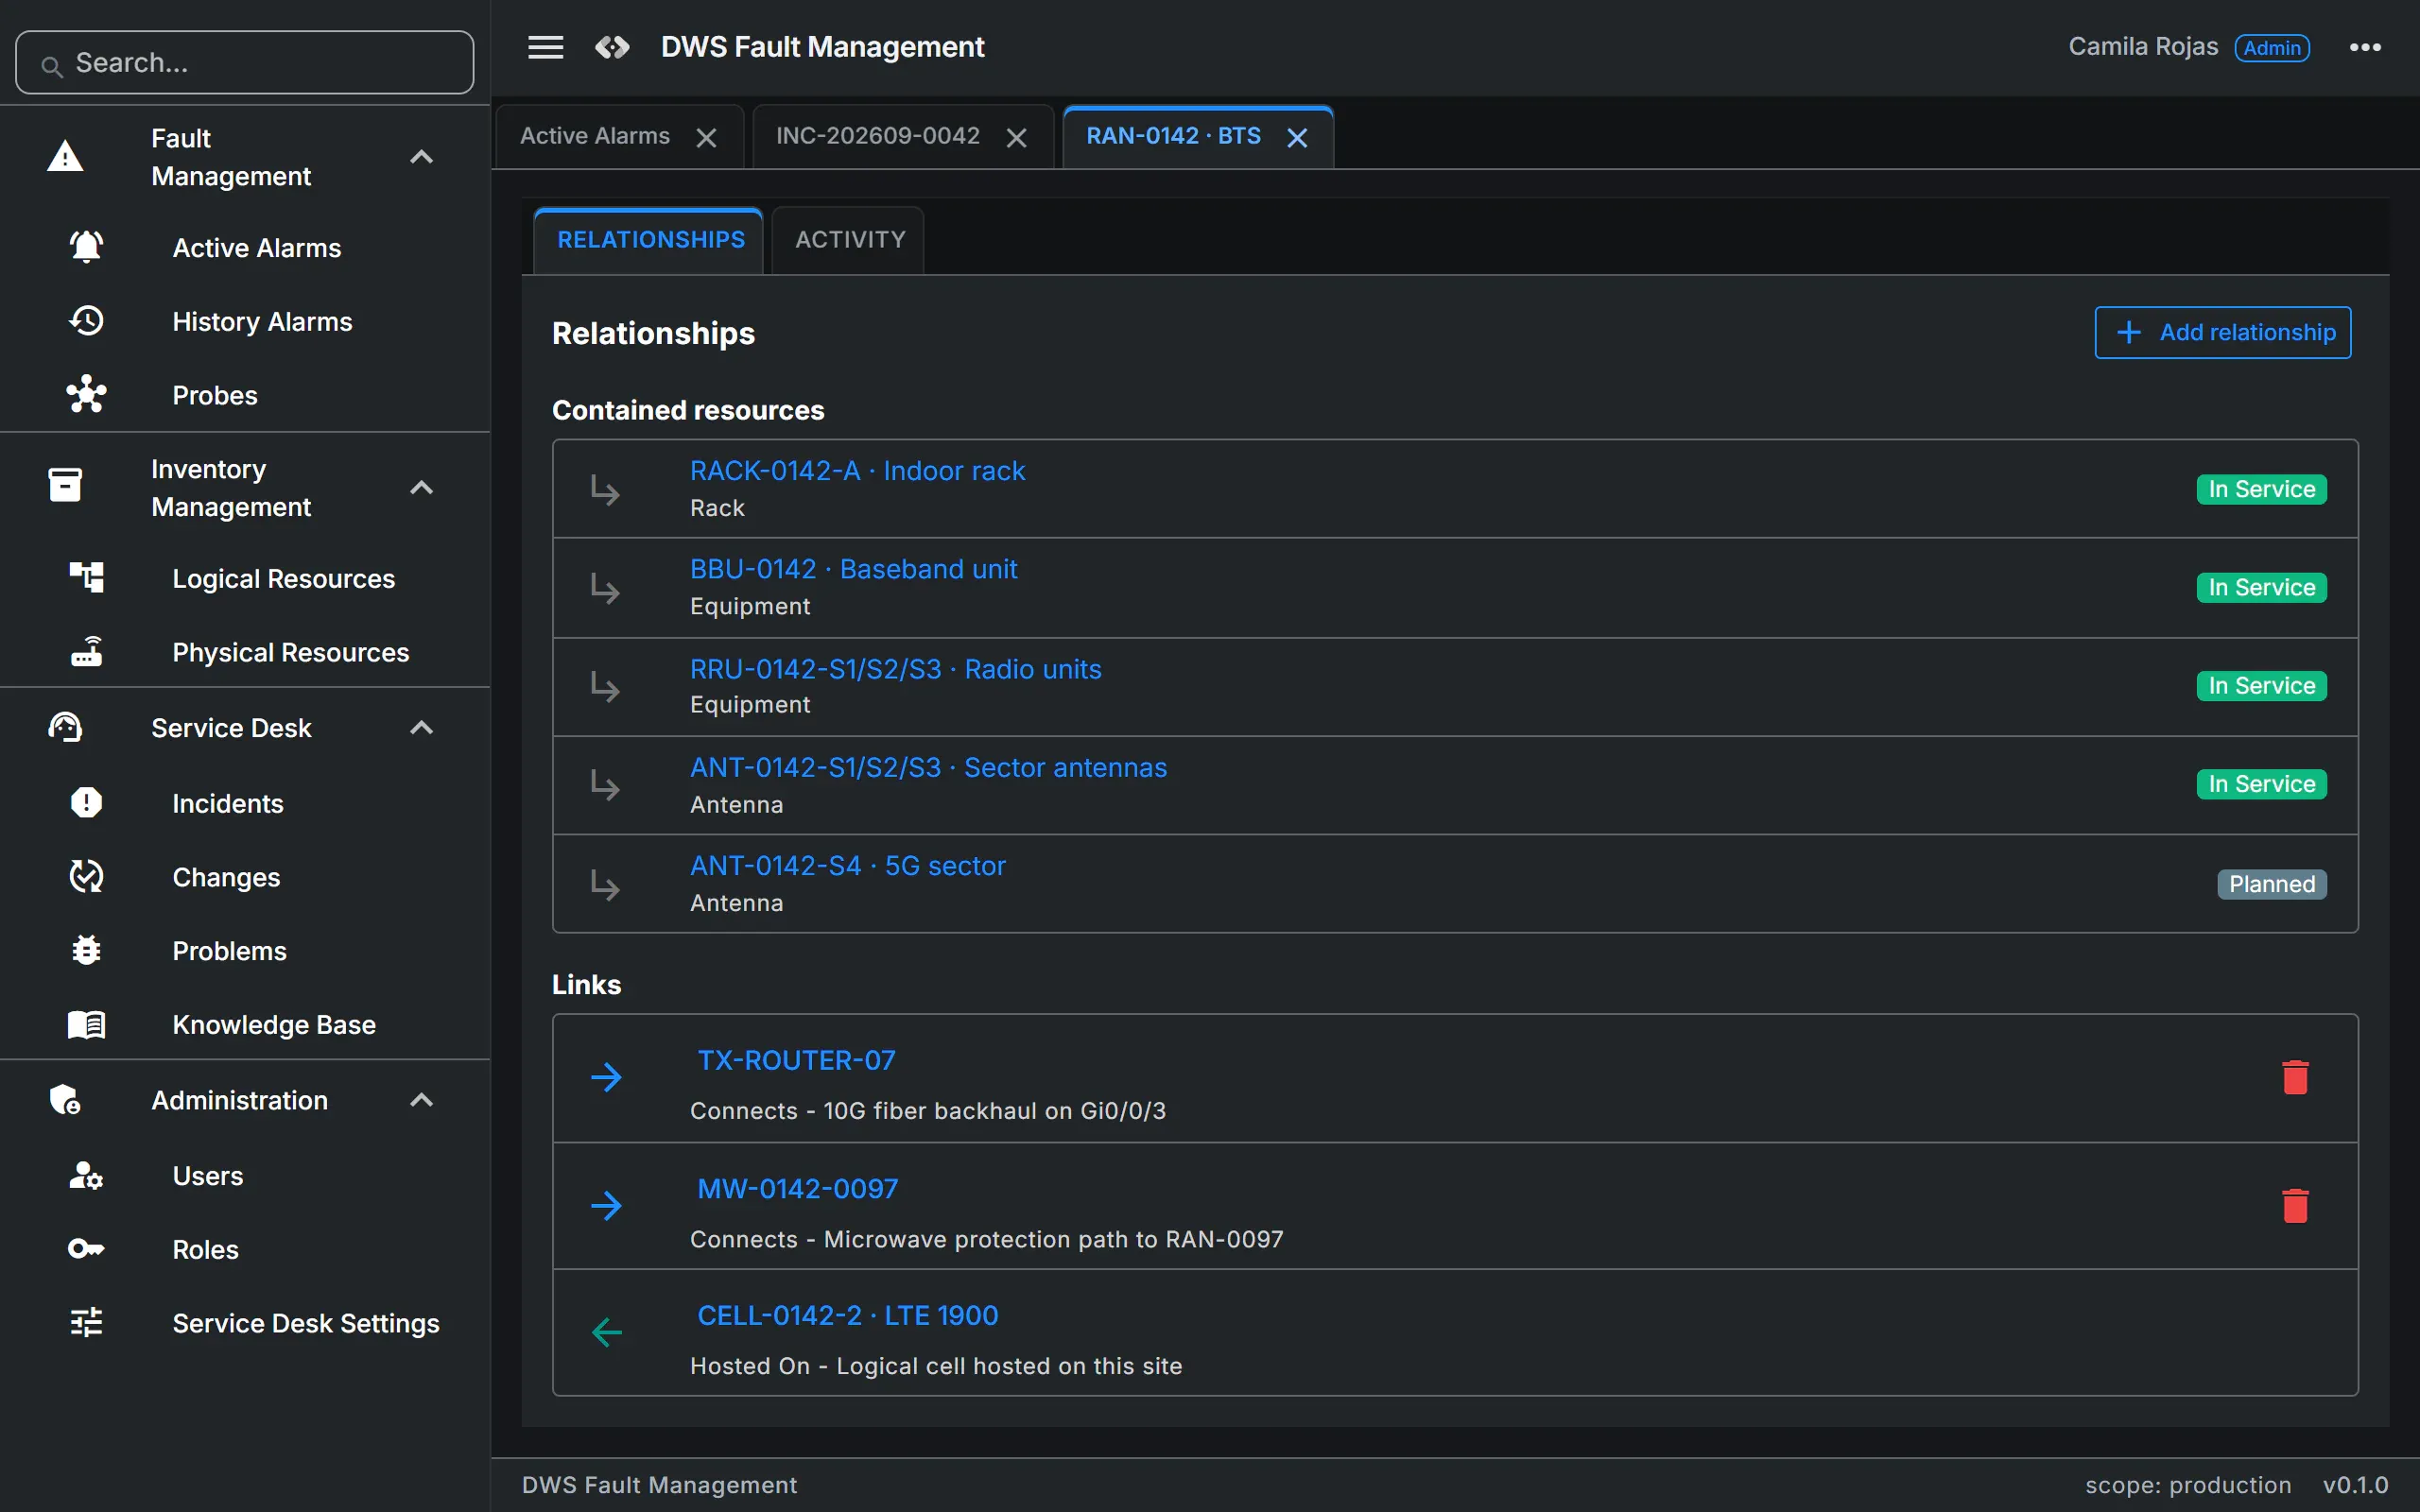The width and height of the screenshot is (2420, 1512).
Task: Click the History Alarms clock icon
Action: (86, 321)
